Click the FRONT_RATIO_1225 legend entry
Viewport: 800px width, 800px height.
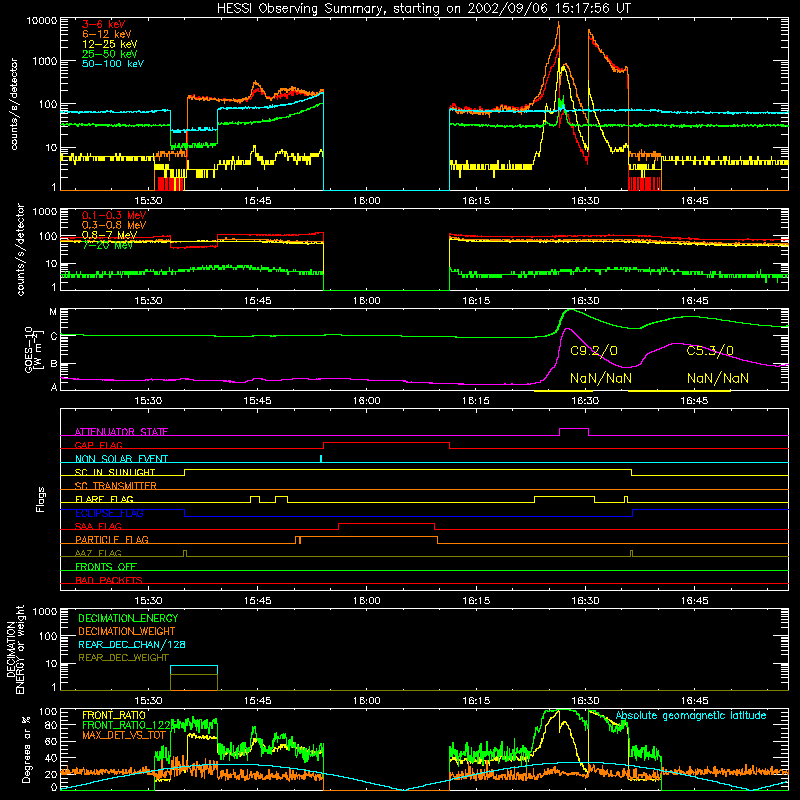click(126, 725)
